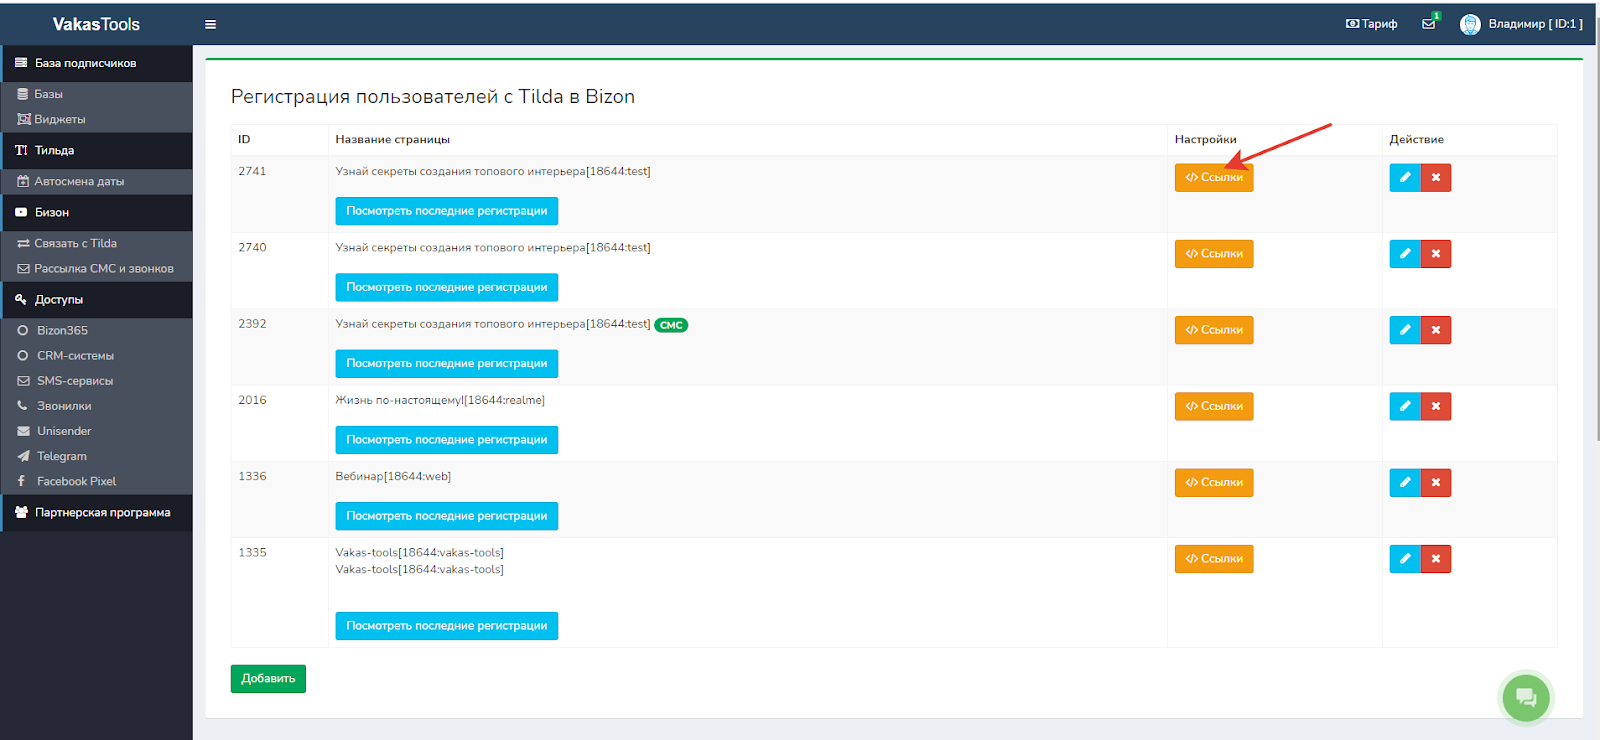This screenshot has height=740, width=1600.
Task: Remove the Vakas-tools row 1335
Action: coord(1436,559)
